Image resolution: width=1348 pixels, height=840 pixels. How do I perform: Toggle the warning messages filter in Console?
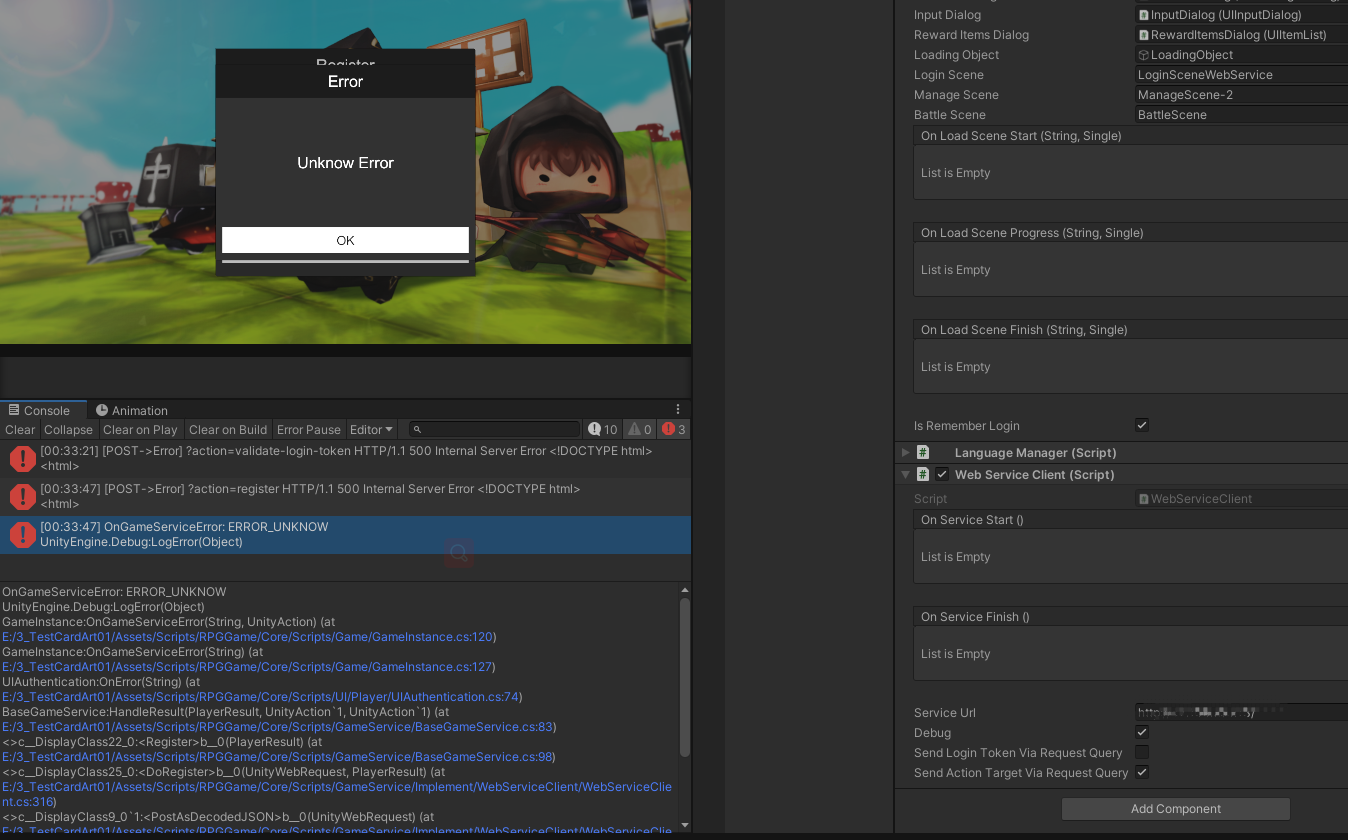tap(637, 428)
